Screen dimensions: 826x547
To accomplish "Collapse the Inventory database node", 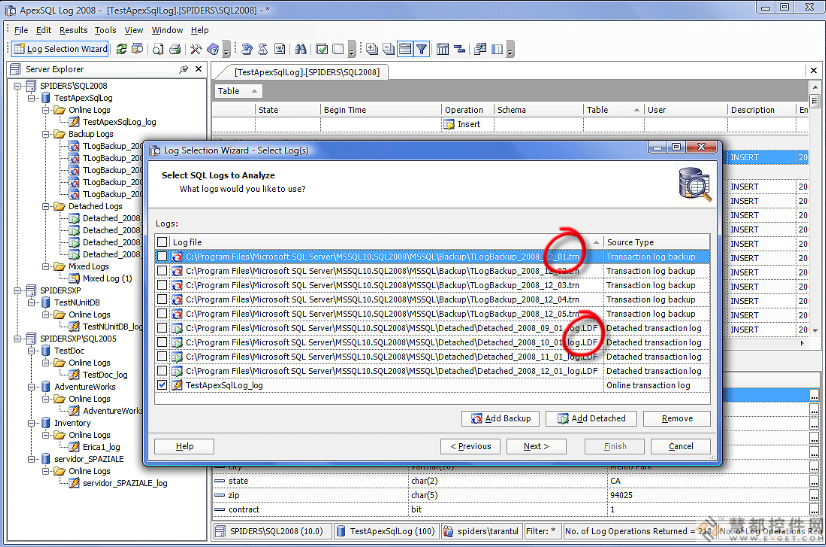I will [32, 423].
